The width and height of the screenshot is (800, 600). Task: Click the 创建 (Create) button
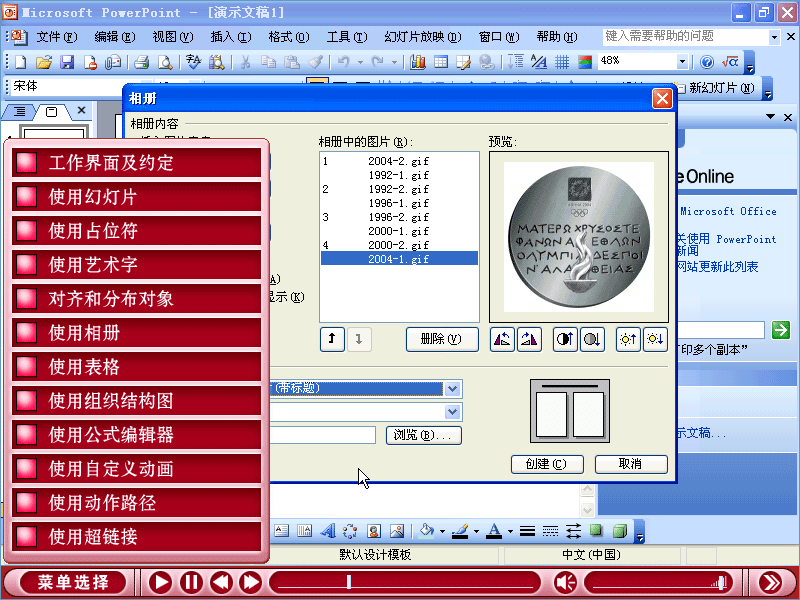click(x=546, y=464)
